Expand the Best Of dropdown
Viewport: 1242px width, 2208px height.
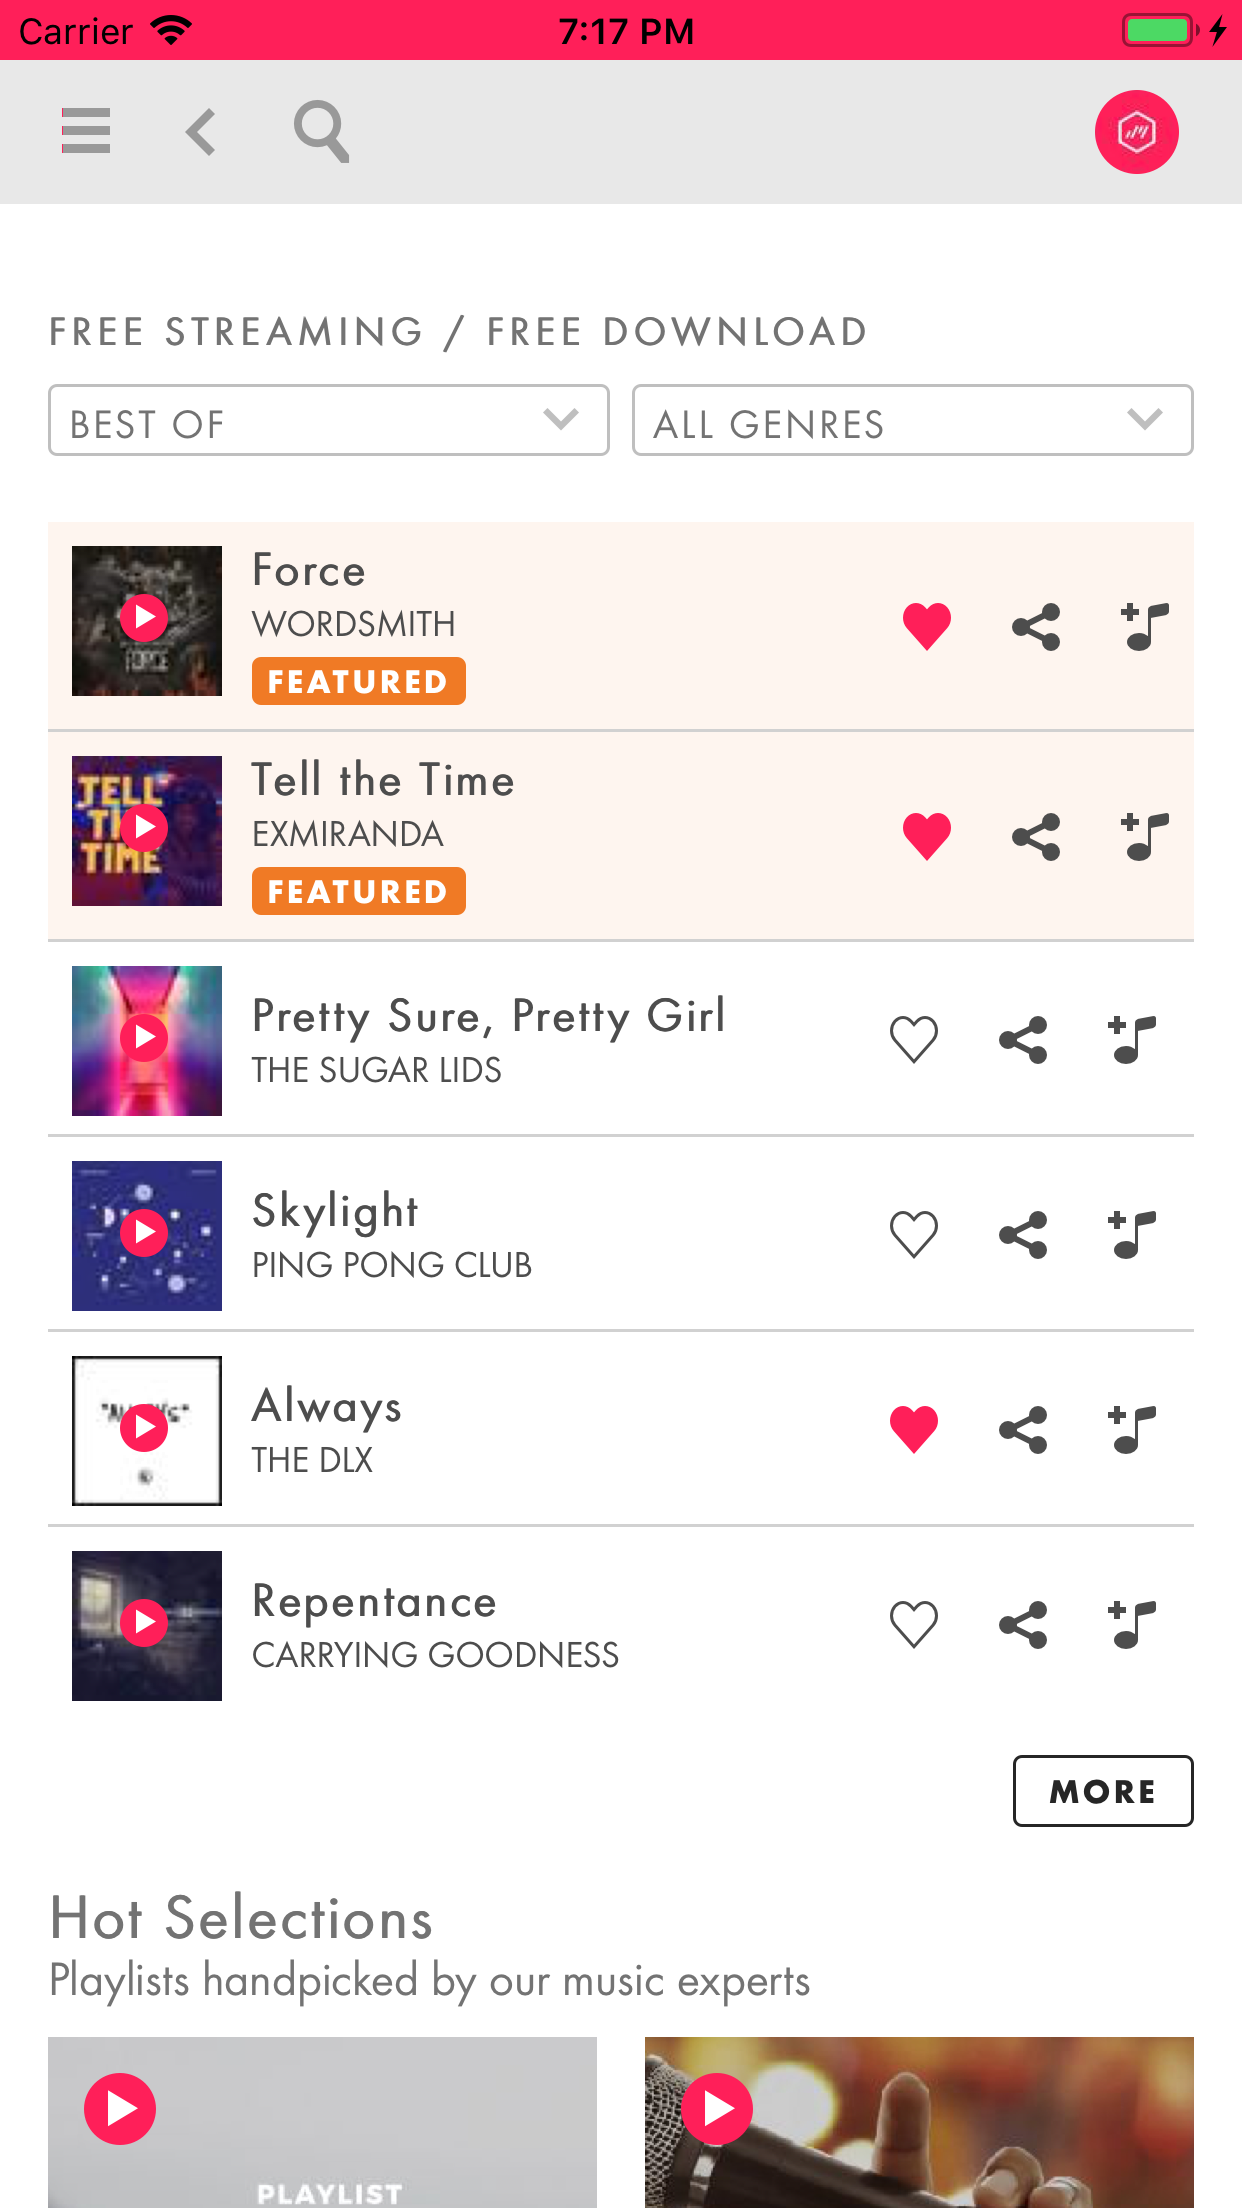328,421
